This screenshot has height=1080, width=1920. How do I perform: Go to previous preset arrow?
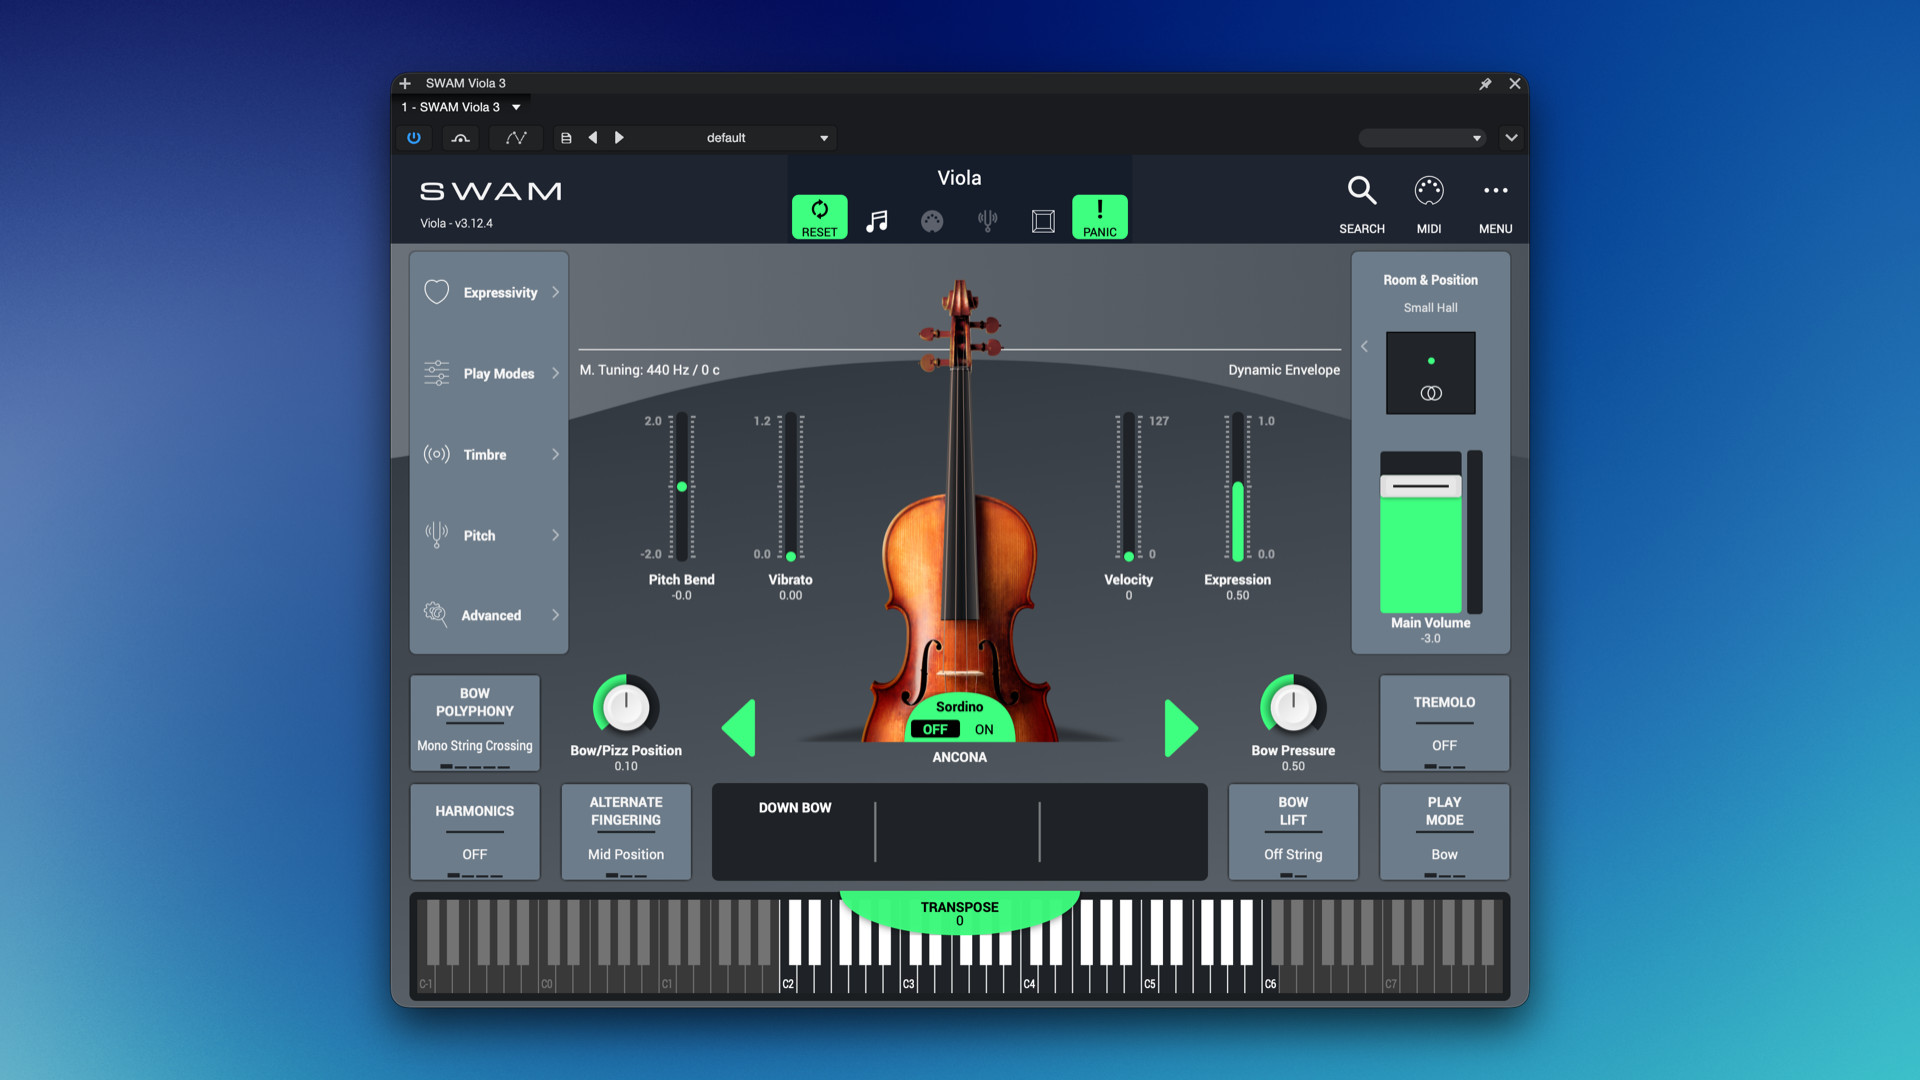click(593, 138)
